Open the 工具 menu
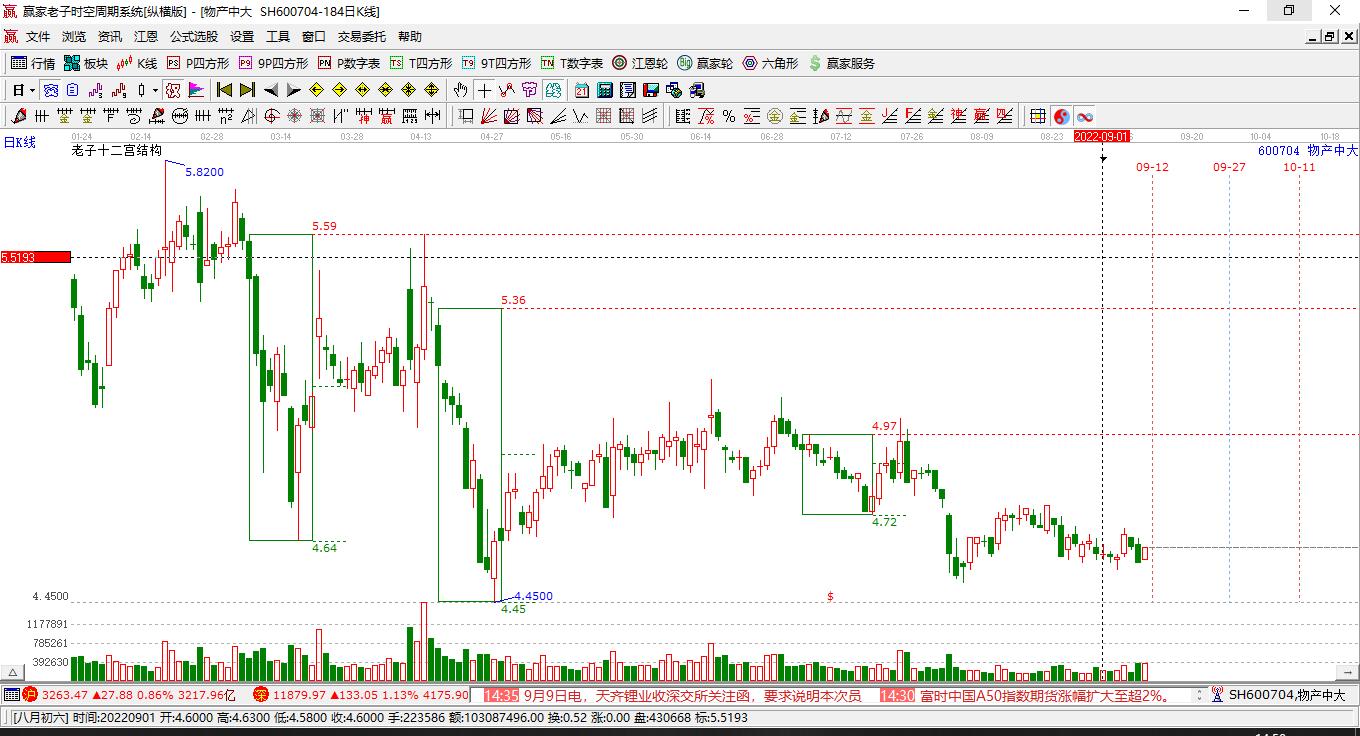The image size is (1360, 736). coord(278,37)
